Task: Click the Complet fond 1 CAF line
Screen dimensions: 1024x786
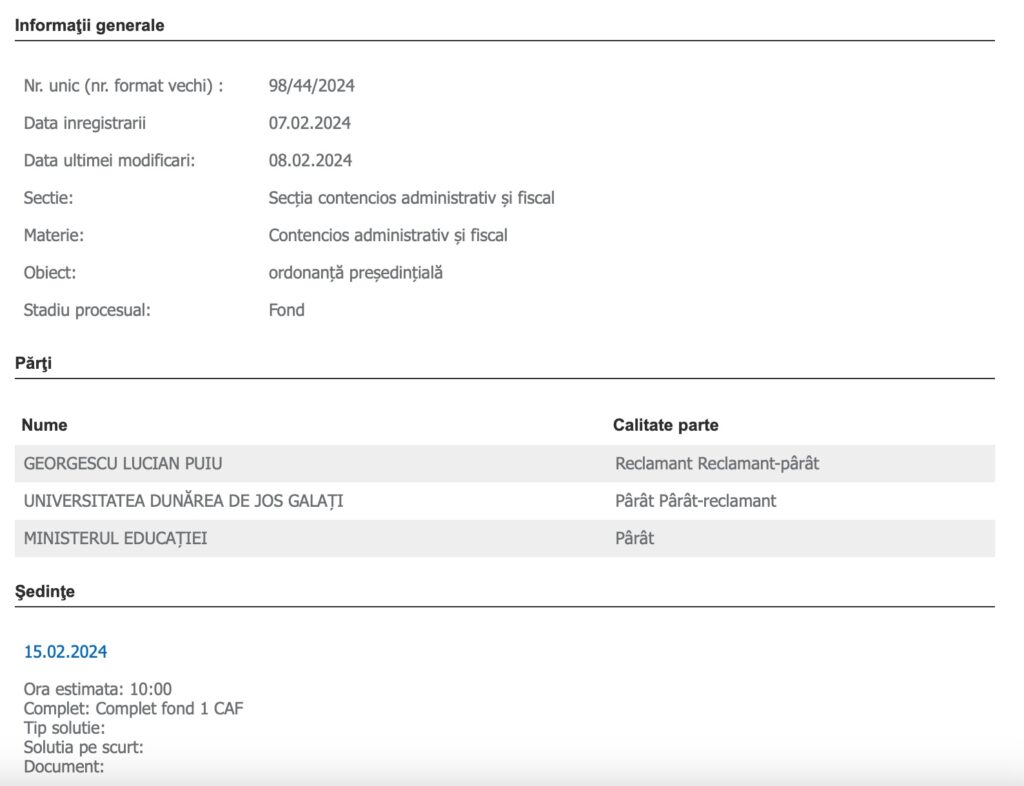Action: (x=134, y=709)
